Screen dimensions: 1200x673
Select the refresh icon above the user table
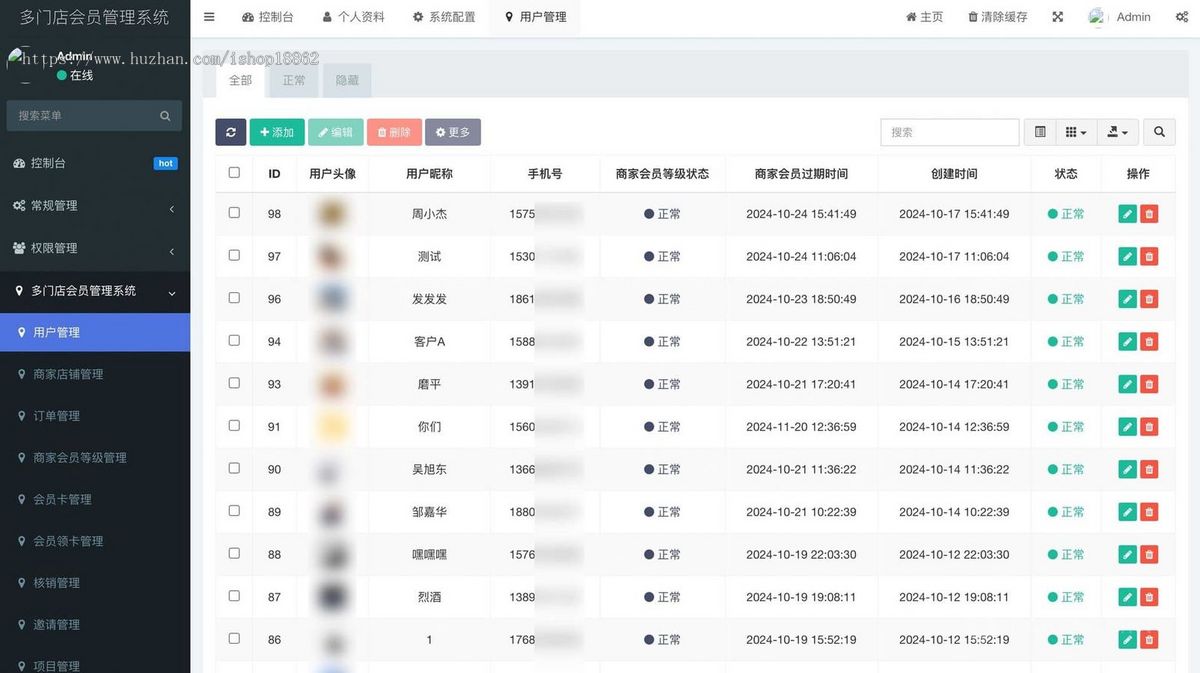coord(230,131)
